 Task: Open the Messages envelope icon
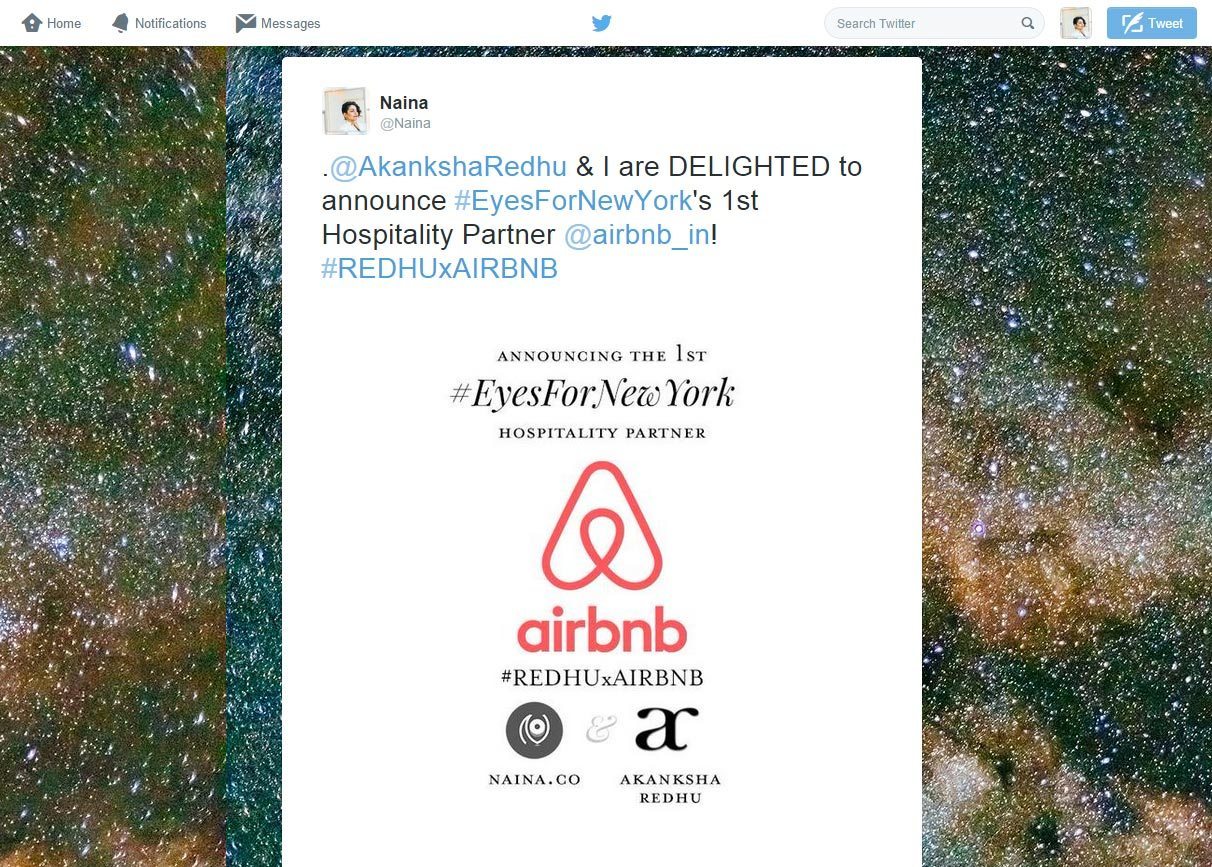246,23
